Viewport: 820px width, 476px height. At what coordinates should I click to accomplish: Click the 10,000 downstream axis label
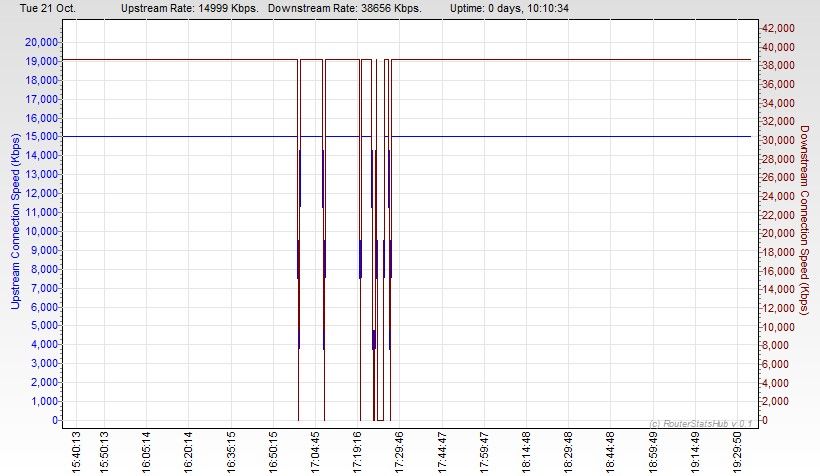(x=778, y=327)
